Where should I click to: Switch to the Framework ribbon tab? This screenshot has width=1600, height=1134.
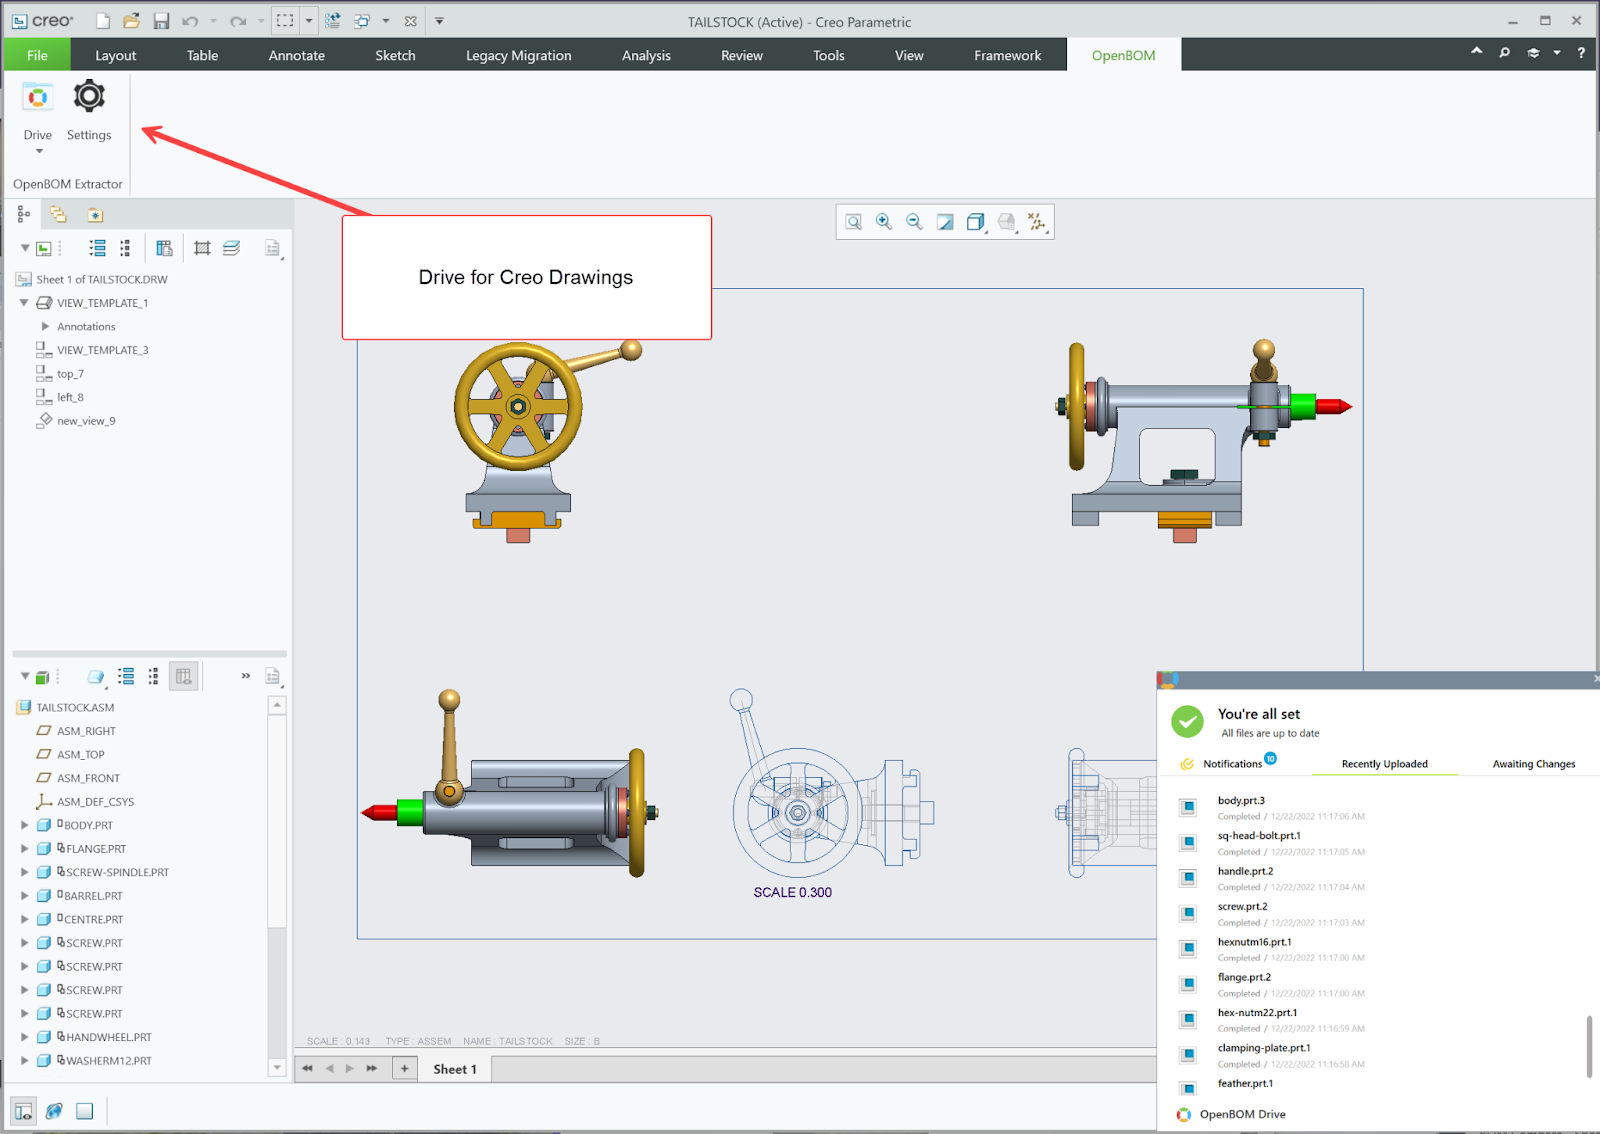(1007, 55)
